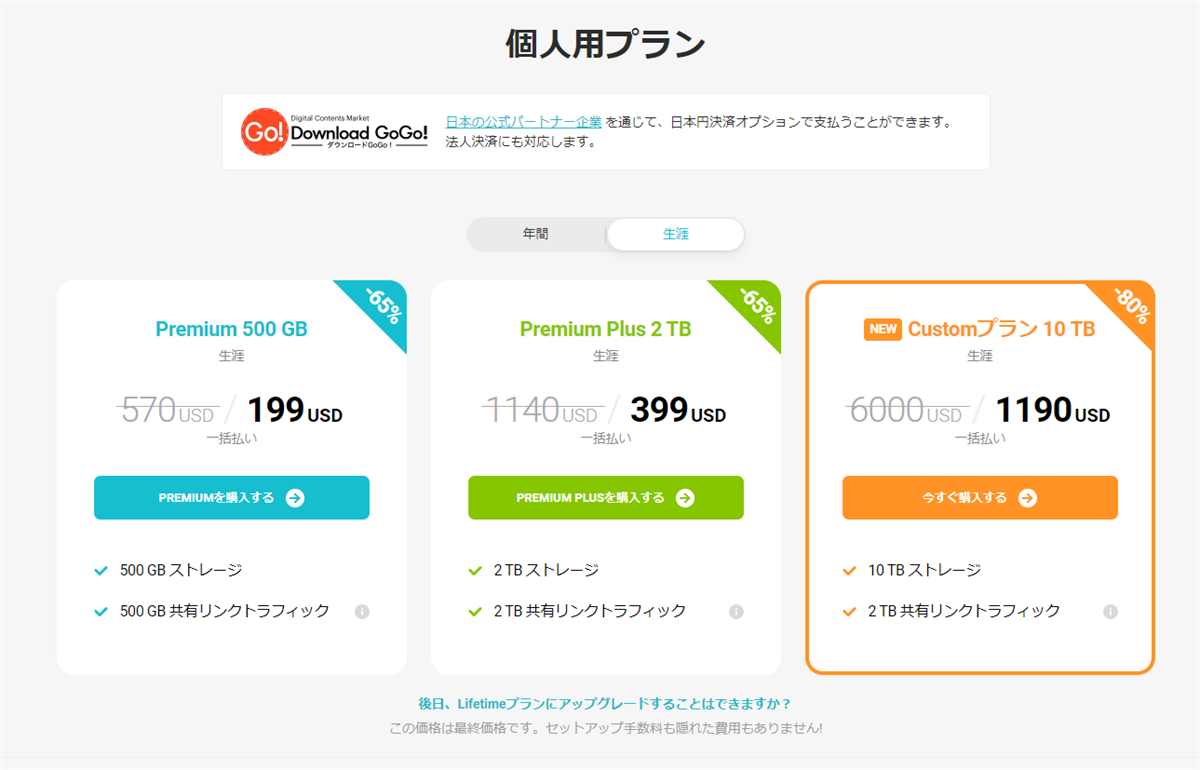The width and height of the screenshot is (1200, 770).
Task: Click the PREMIUMを購入する button
Action: click(x=231, y=498)
